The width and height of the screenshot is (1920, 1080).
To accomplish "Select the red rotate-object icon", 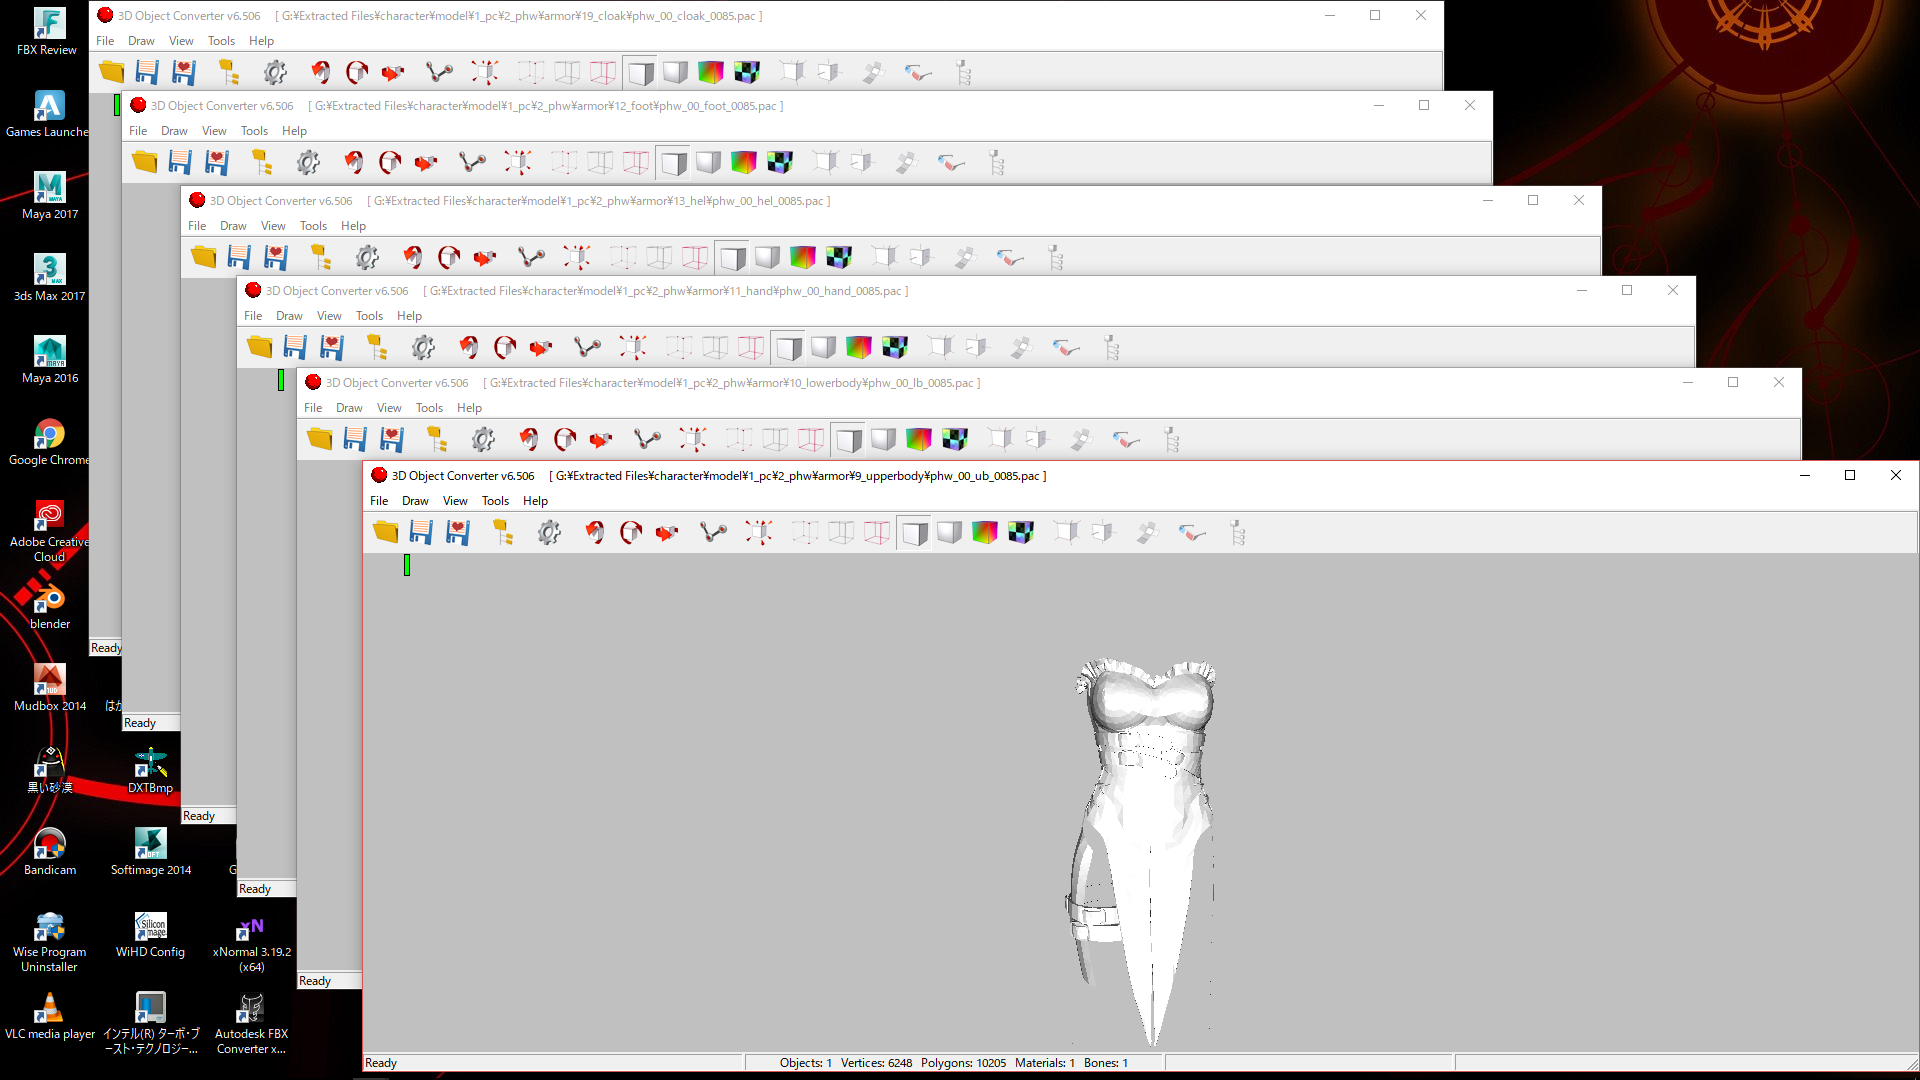I will [x=593, y=532].
